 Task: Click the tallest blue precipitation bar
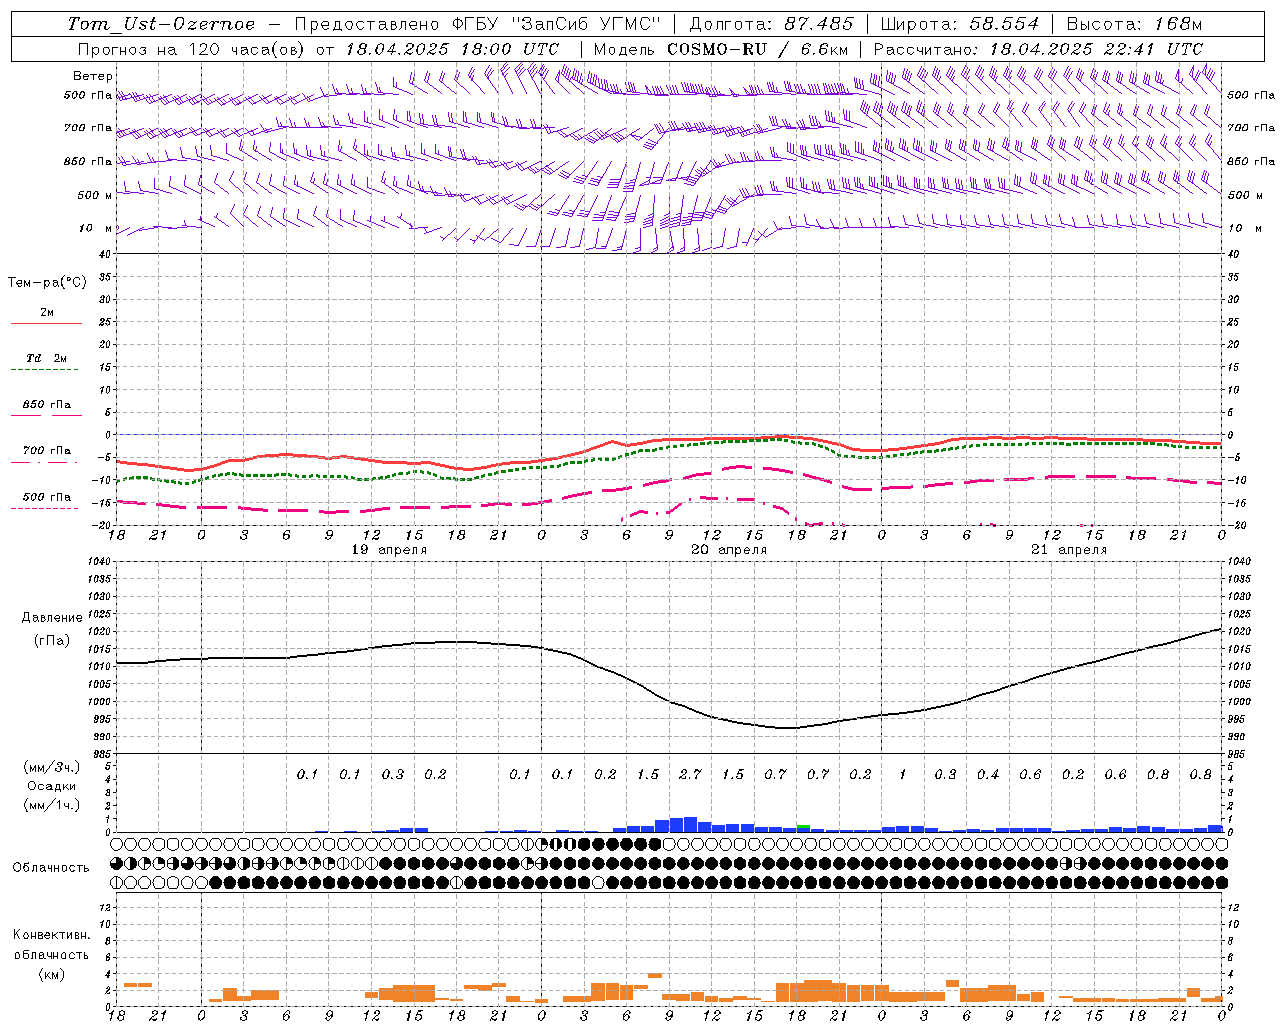tap(690, 825)
